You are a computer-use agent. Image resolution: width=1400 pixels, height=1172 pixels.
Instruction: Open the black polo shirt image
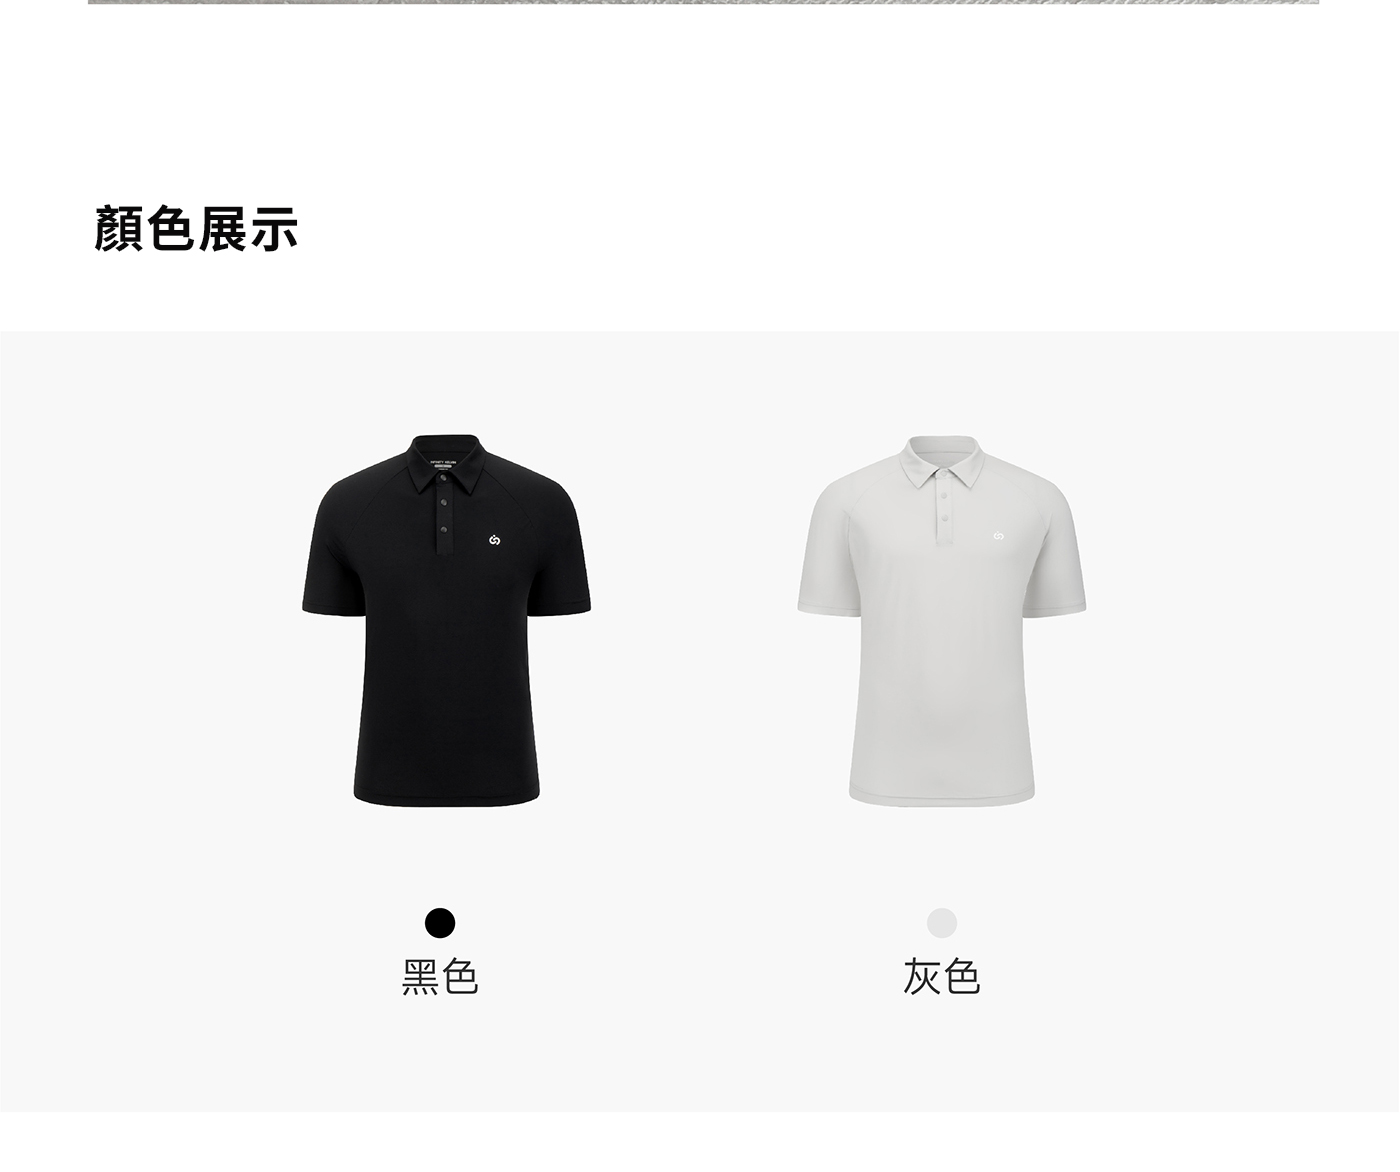pyautogui.click(x=446, y=620)
